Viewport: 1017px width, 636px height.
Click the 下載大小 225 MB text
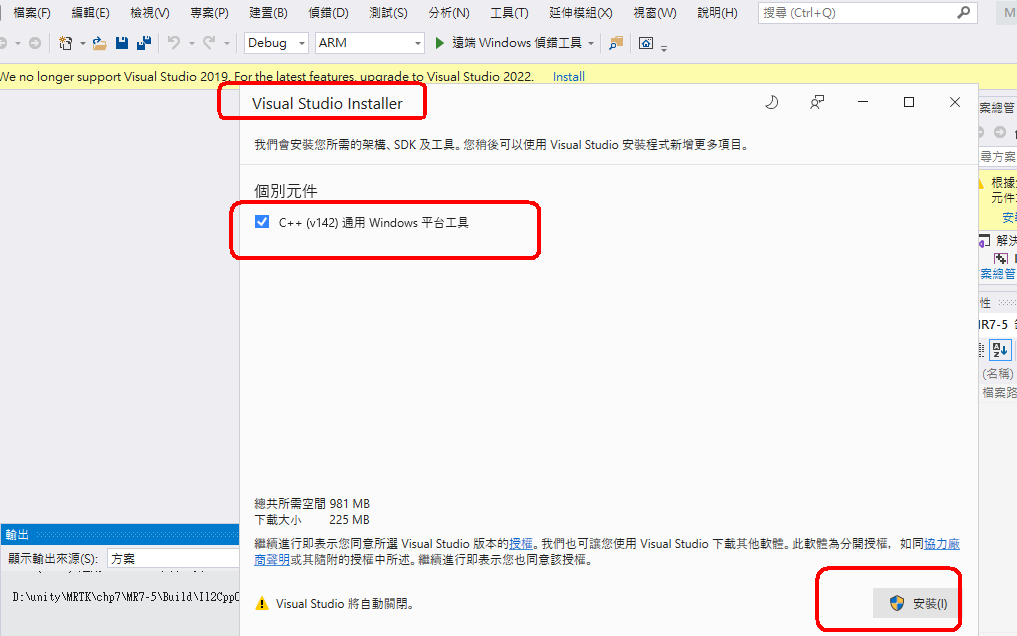click(x=312, y=520)
